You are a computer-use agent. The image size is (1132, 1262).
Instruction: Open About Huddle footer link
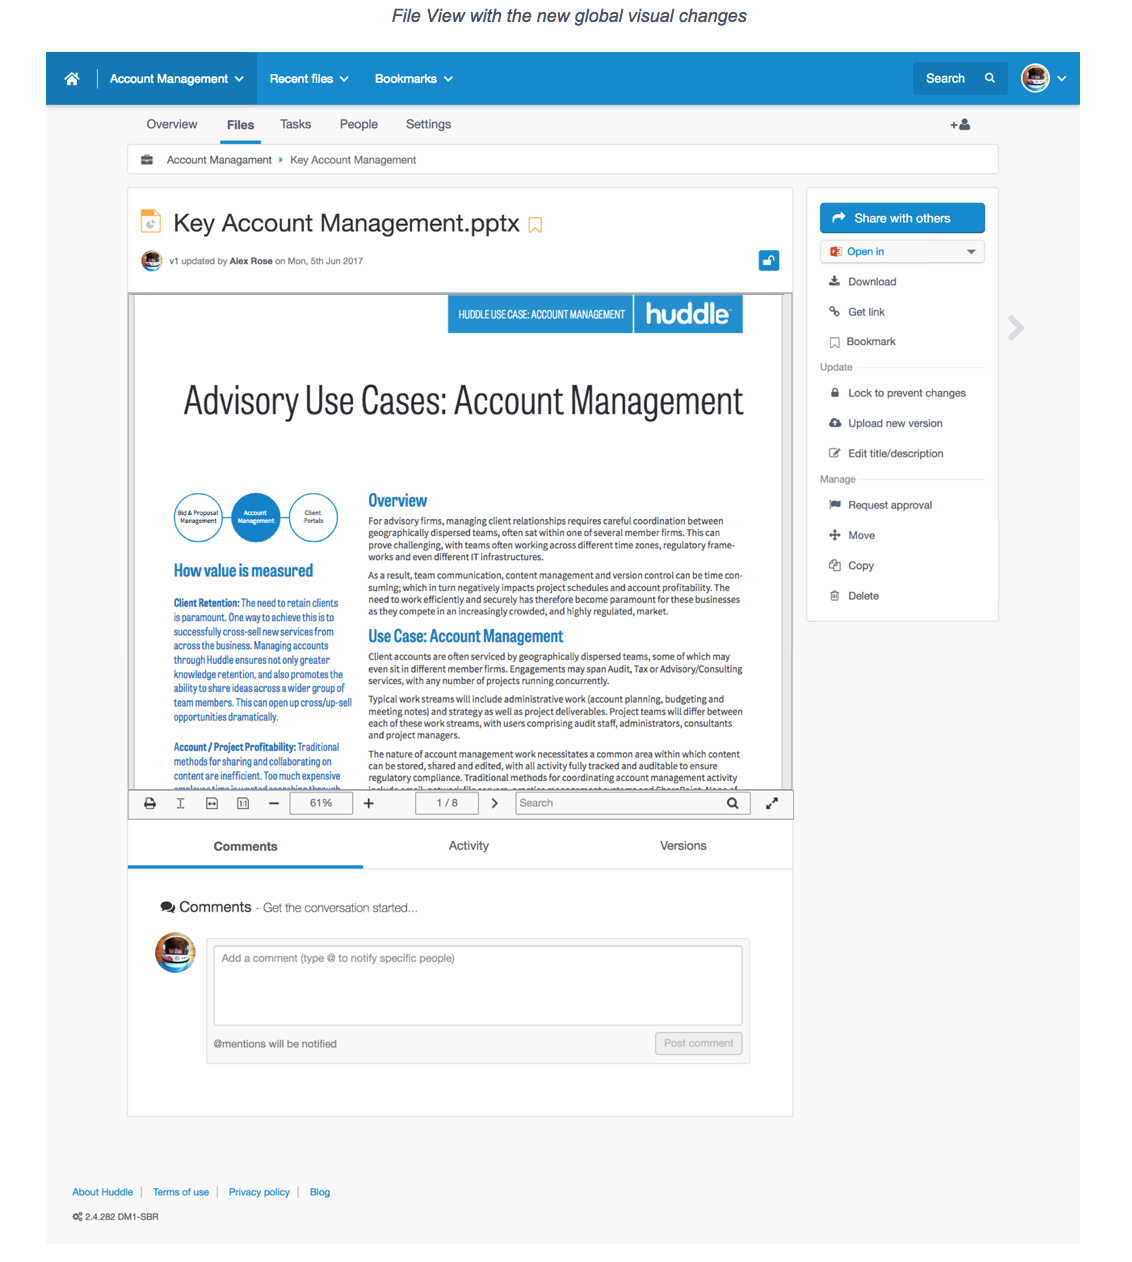(102, 1192)
